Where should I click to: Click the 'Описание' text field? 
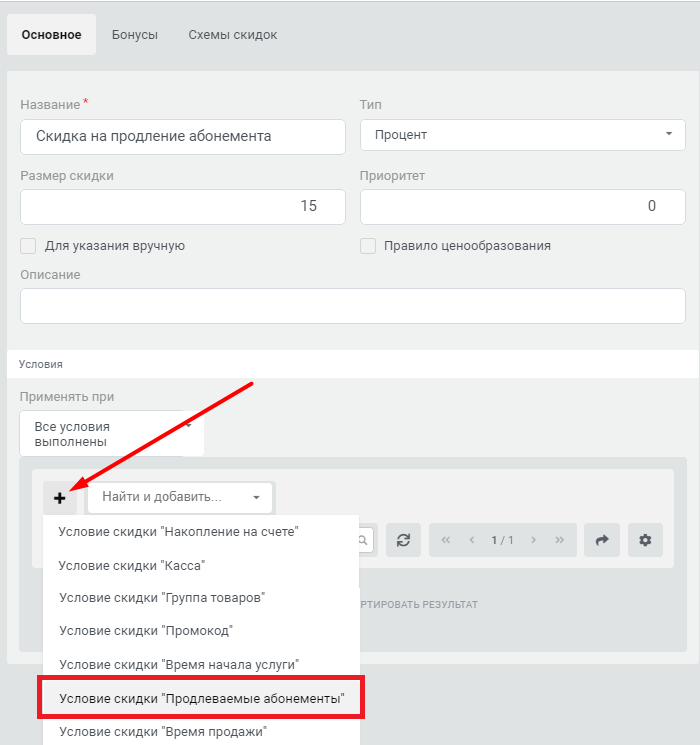coord(353,306)
